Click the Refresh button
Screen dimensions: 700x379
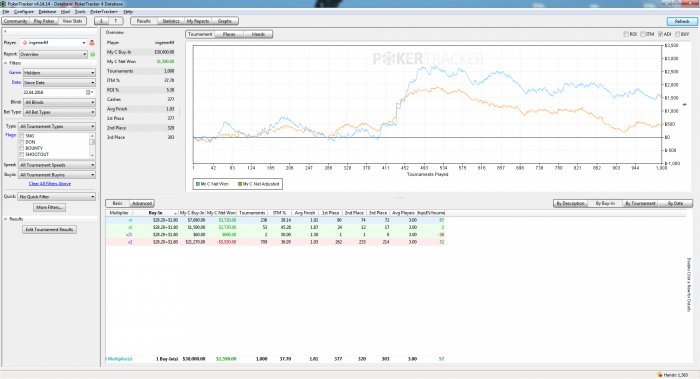click(x=682, y=21)
